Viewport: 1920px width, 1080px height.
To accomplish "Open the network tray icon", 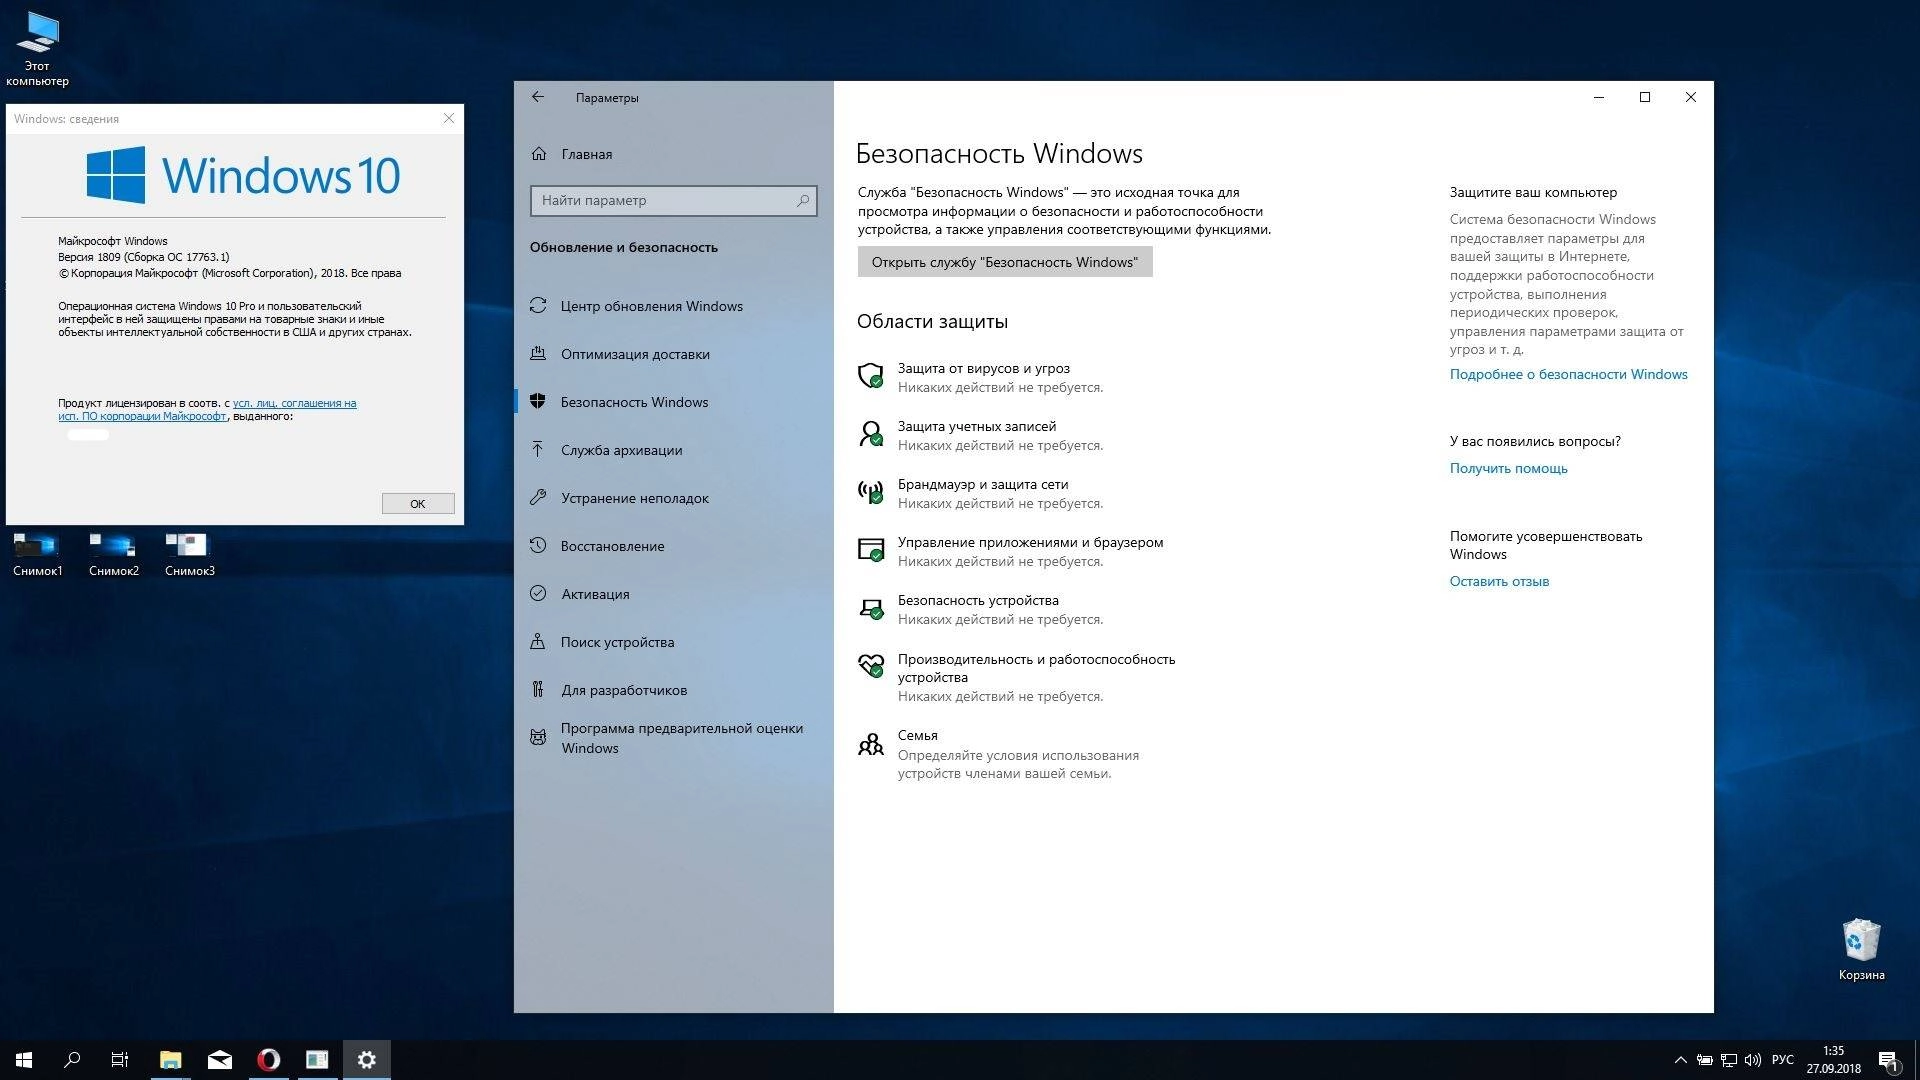I will point(1729,1060).
